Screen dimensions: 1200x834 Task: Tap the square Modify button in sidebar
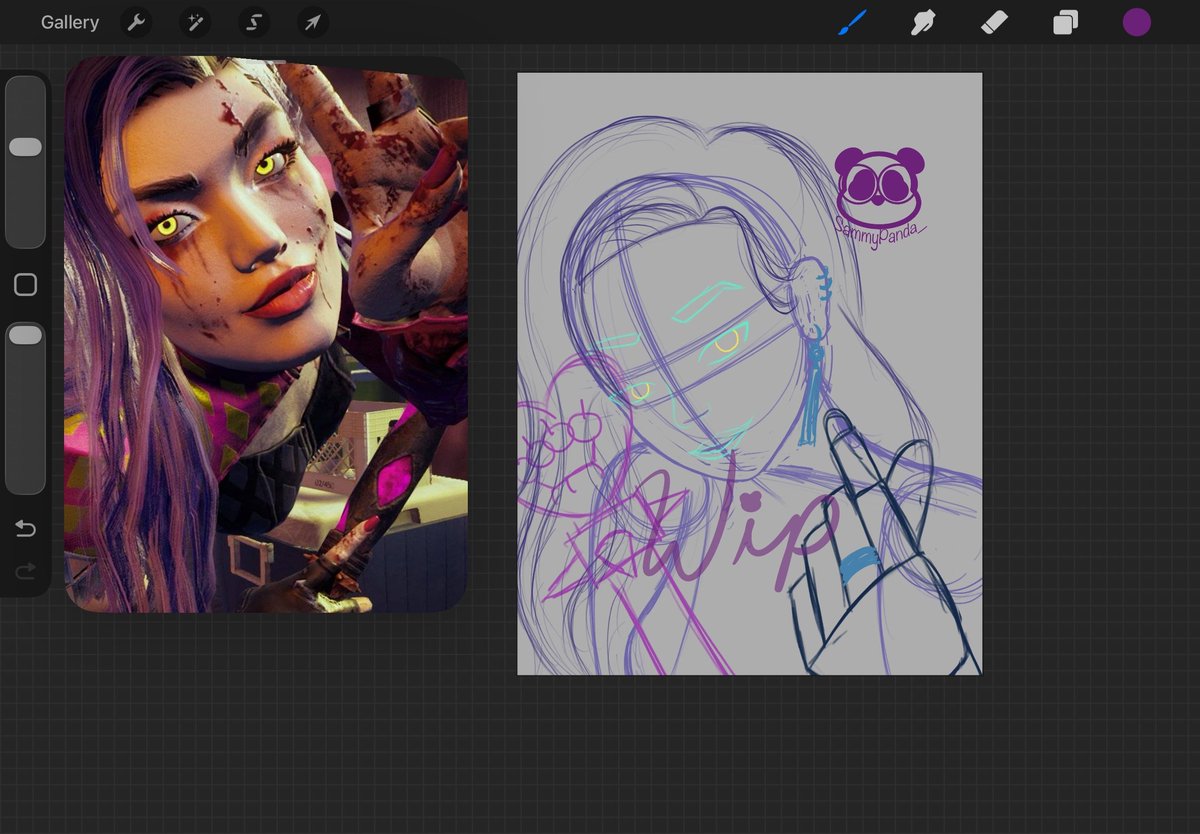pyautogui.click(x=26, y=285)
